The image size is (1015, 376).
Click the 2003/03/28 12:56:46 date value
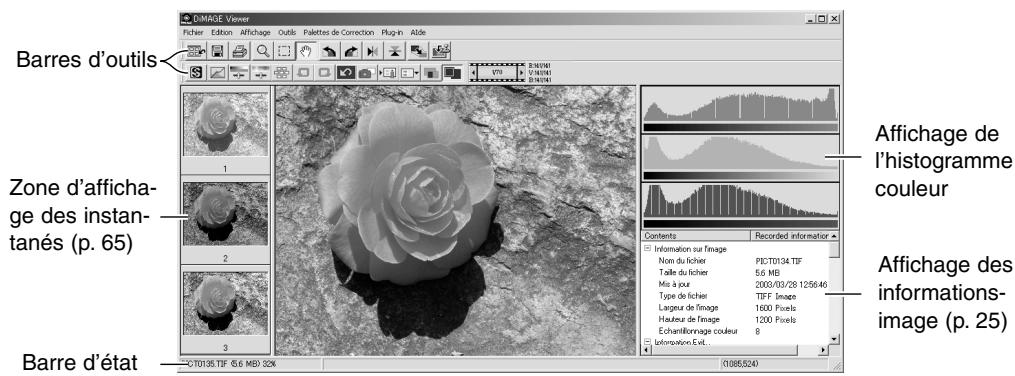coord(791,284)
